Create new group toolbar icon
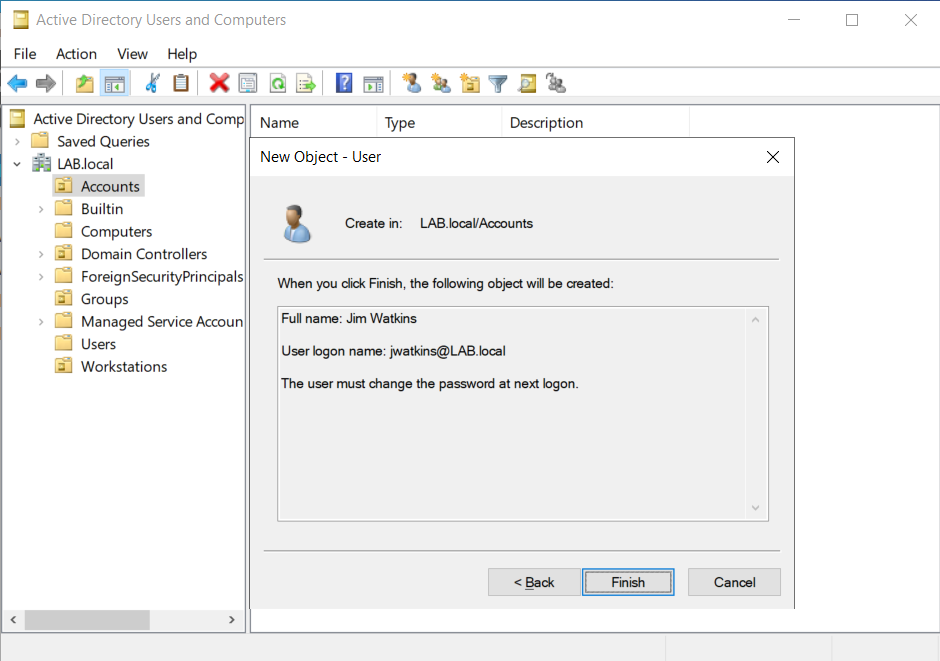 click(x=441, y=83)
